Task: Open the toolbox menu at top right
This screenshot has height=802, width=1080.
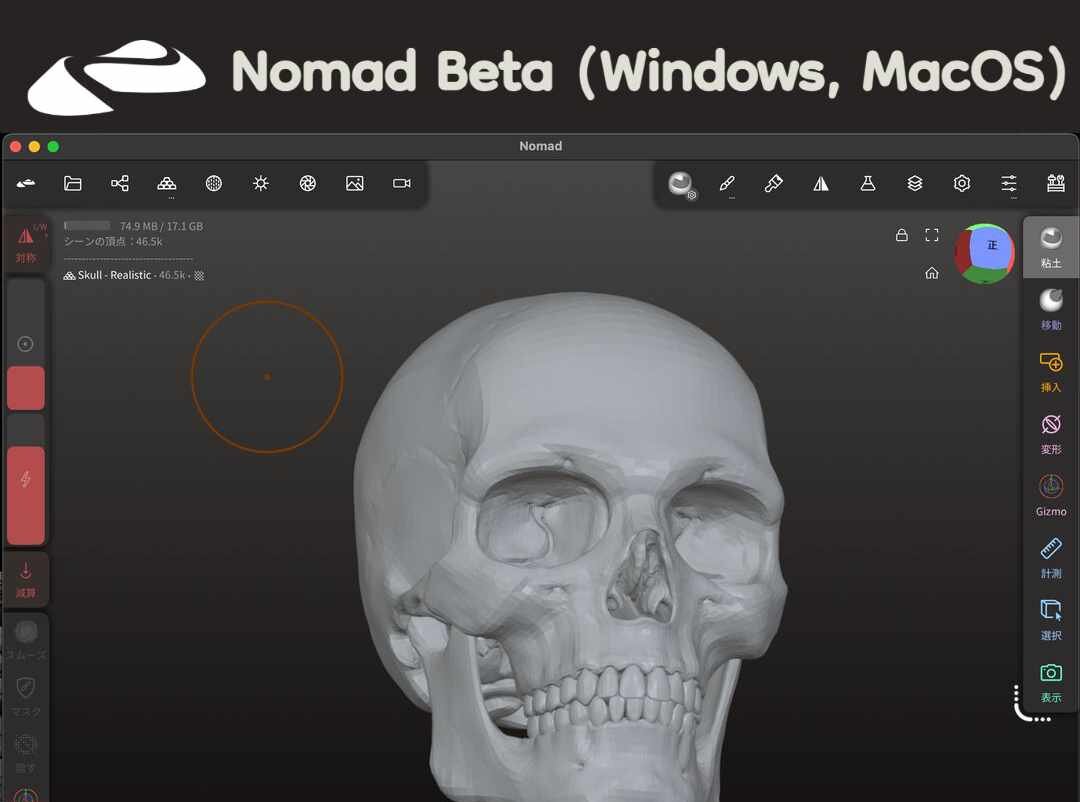Action: click(x=1055, y=184)
